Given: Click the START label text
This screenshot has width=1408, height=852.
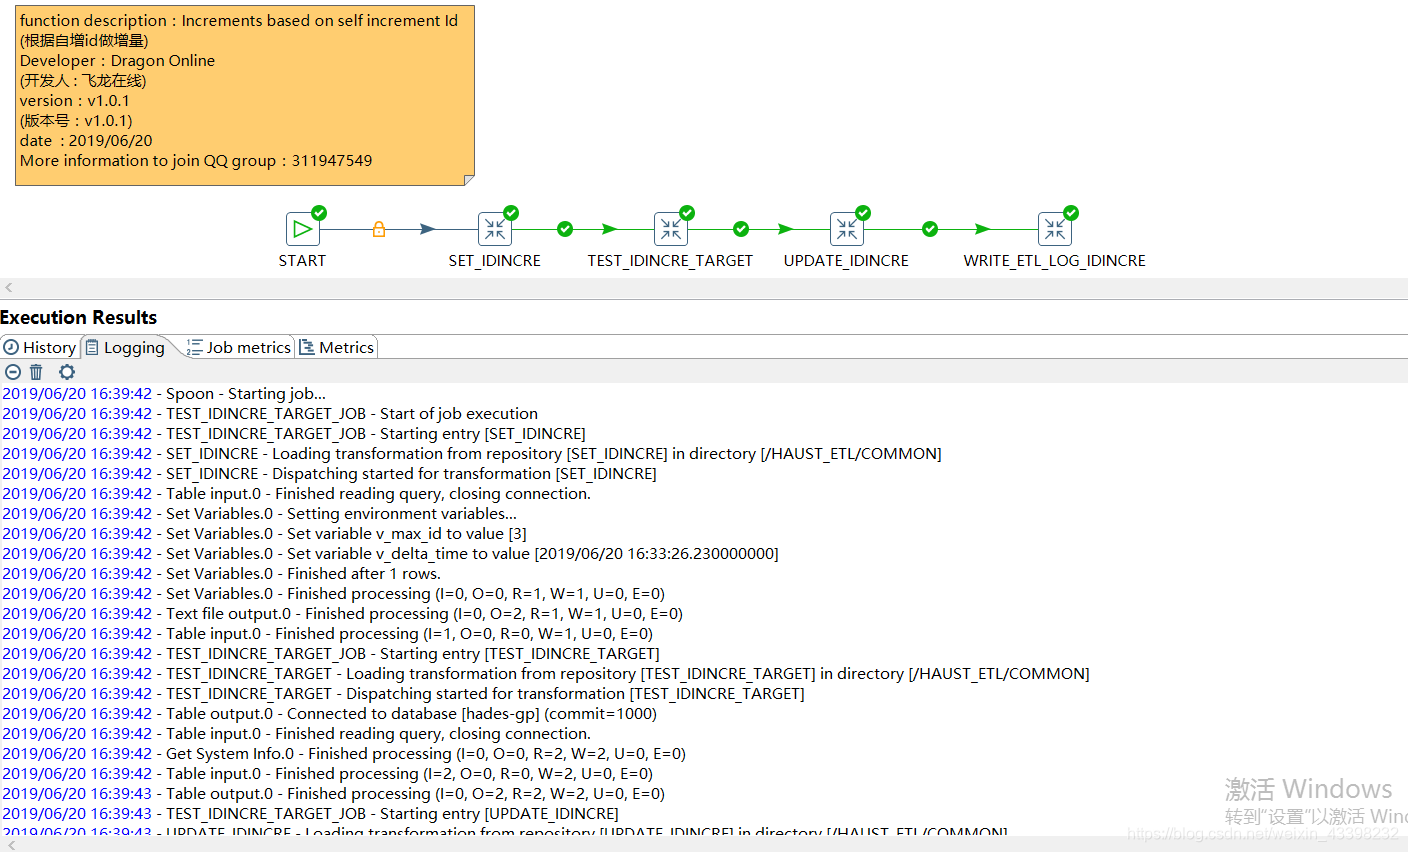Looking at the screenshot, I should 302,260.
